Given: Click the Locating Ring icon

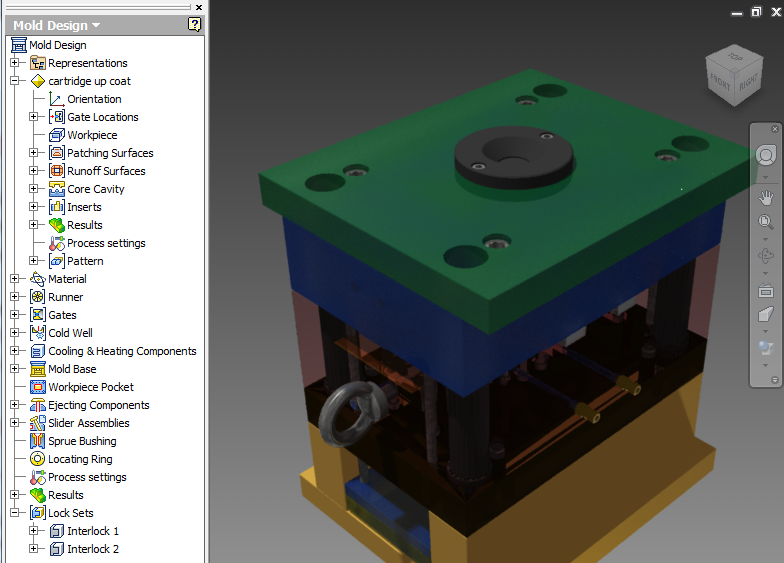Looking at the screenshot, I should (x=38, y=459).
